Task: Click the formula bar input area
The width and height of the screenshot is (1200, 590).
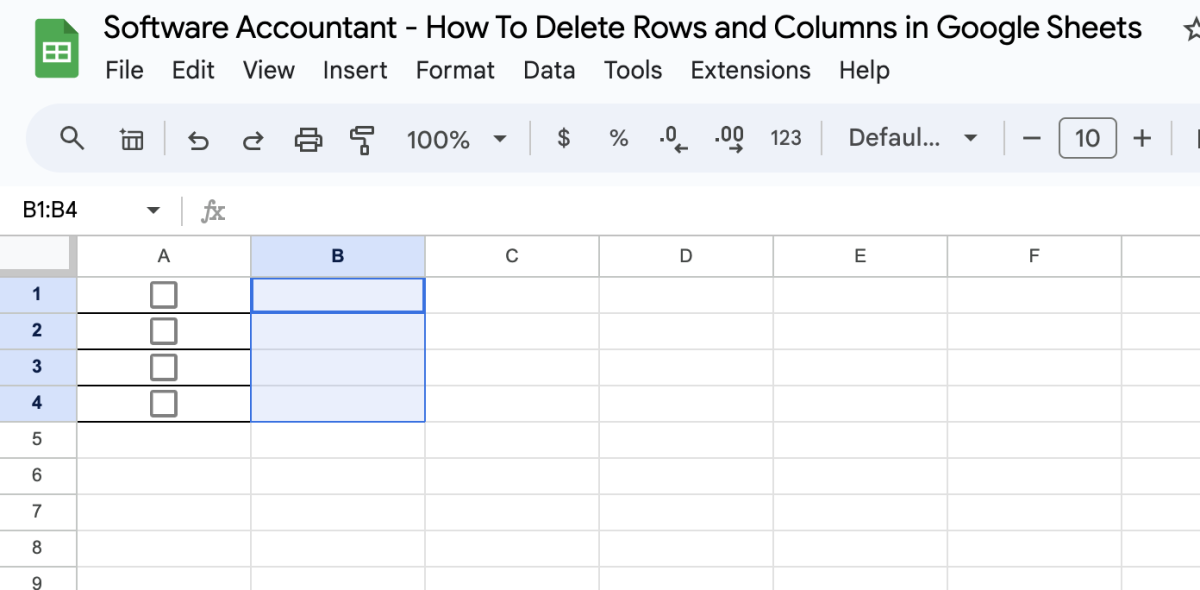Action: click(715, 211)
